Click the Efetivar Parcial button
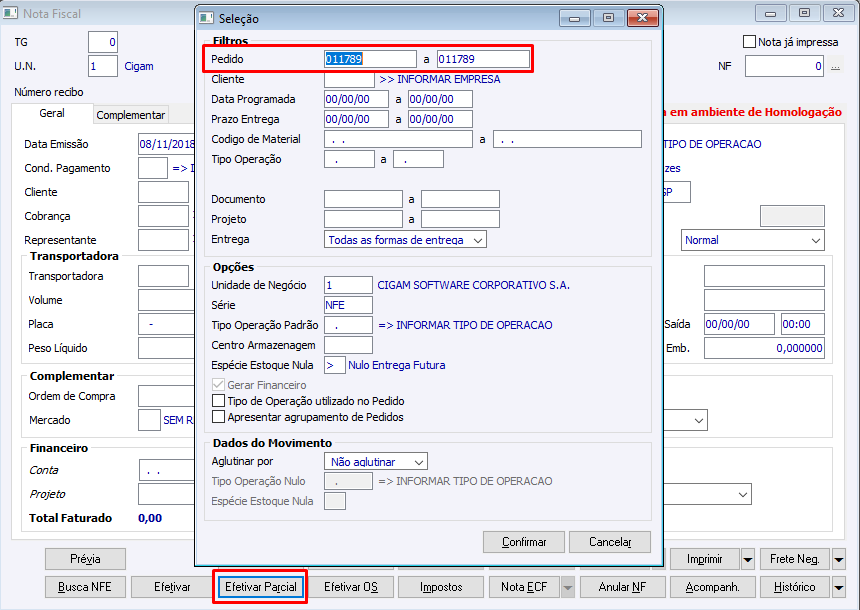The image size is (860, 610). (x=261, y=587)
